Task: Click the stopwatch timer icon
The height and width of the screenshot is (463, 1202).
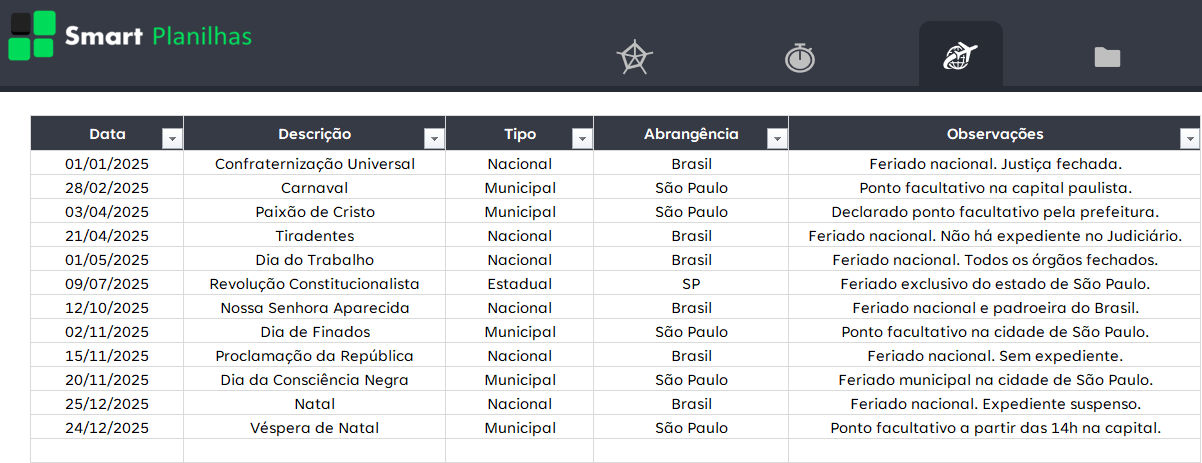Action: click(799, 57)
